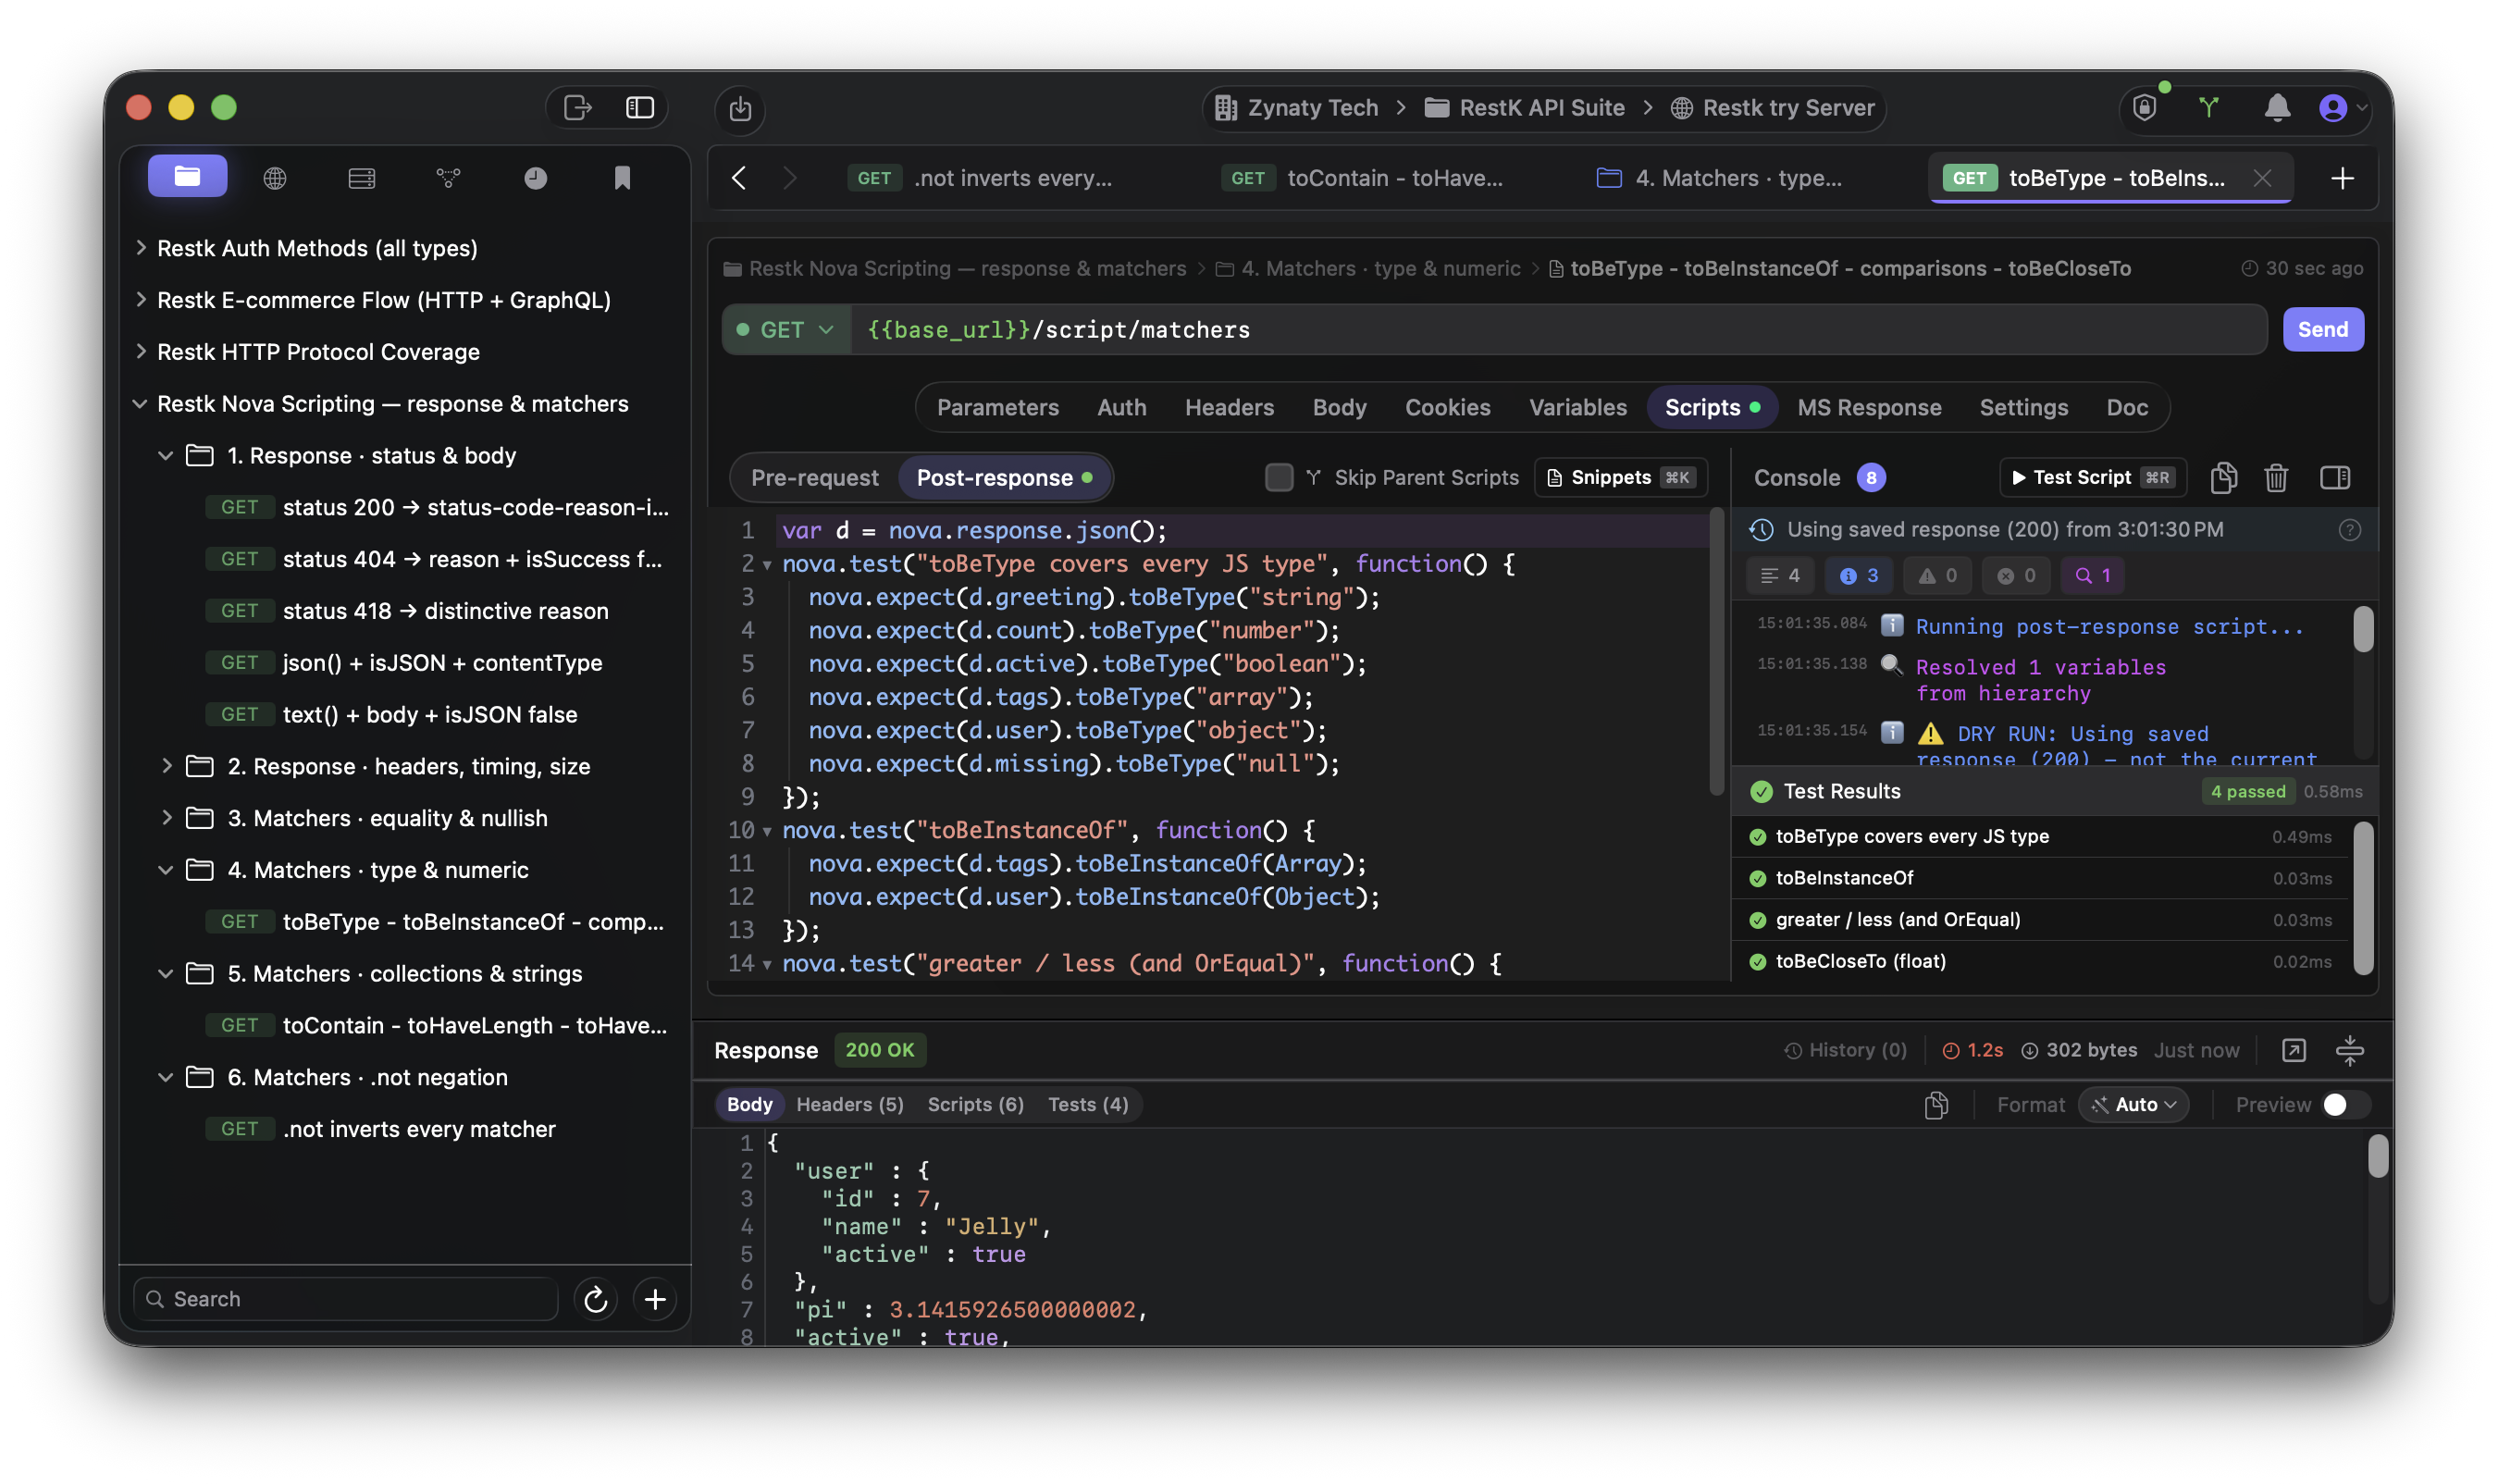Switch to Pre-request script
The height and width of the screenshot is (1484, 2498).
pos(814,477)
